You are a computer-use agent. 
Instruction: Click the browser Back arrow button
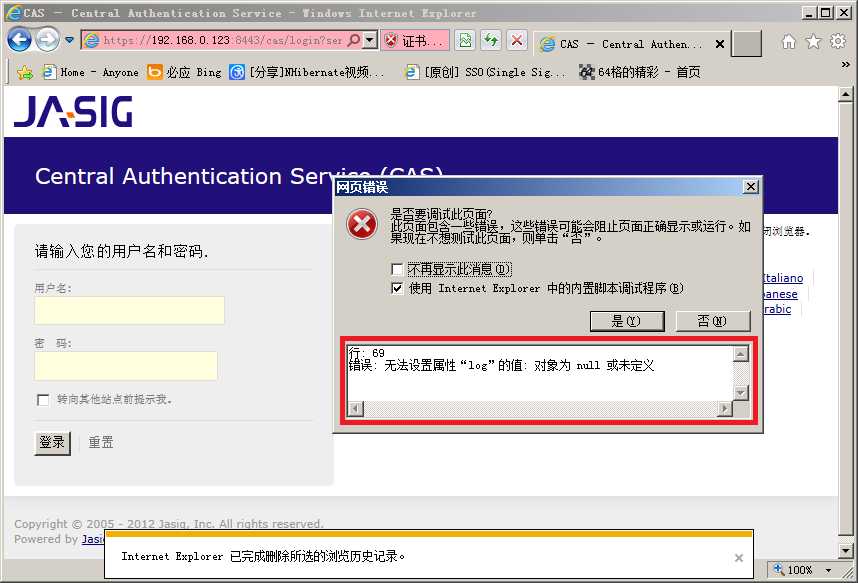click(x=19, y=40)
